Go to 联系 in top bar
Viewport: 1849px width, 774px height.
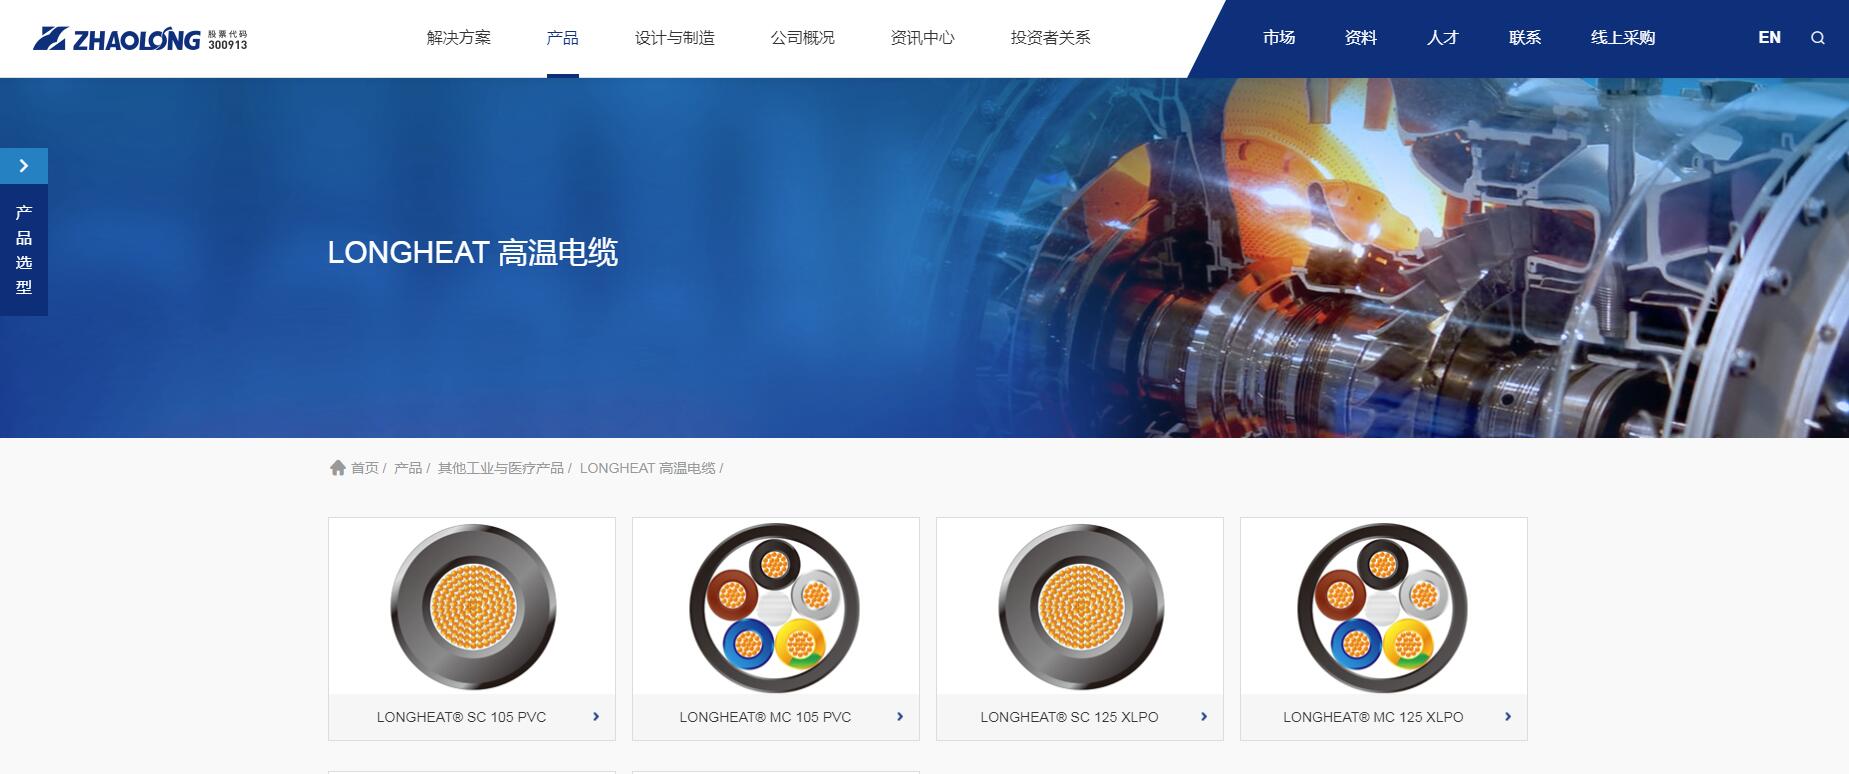[1525, 38]
